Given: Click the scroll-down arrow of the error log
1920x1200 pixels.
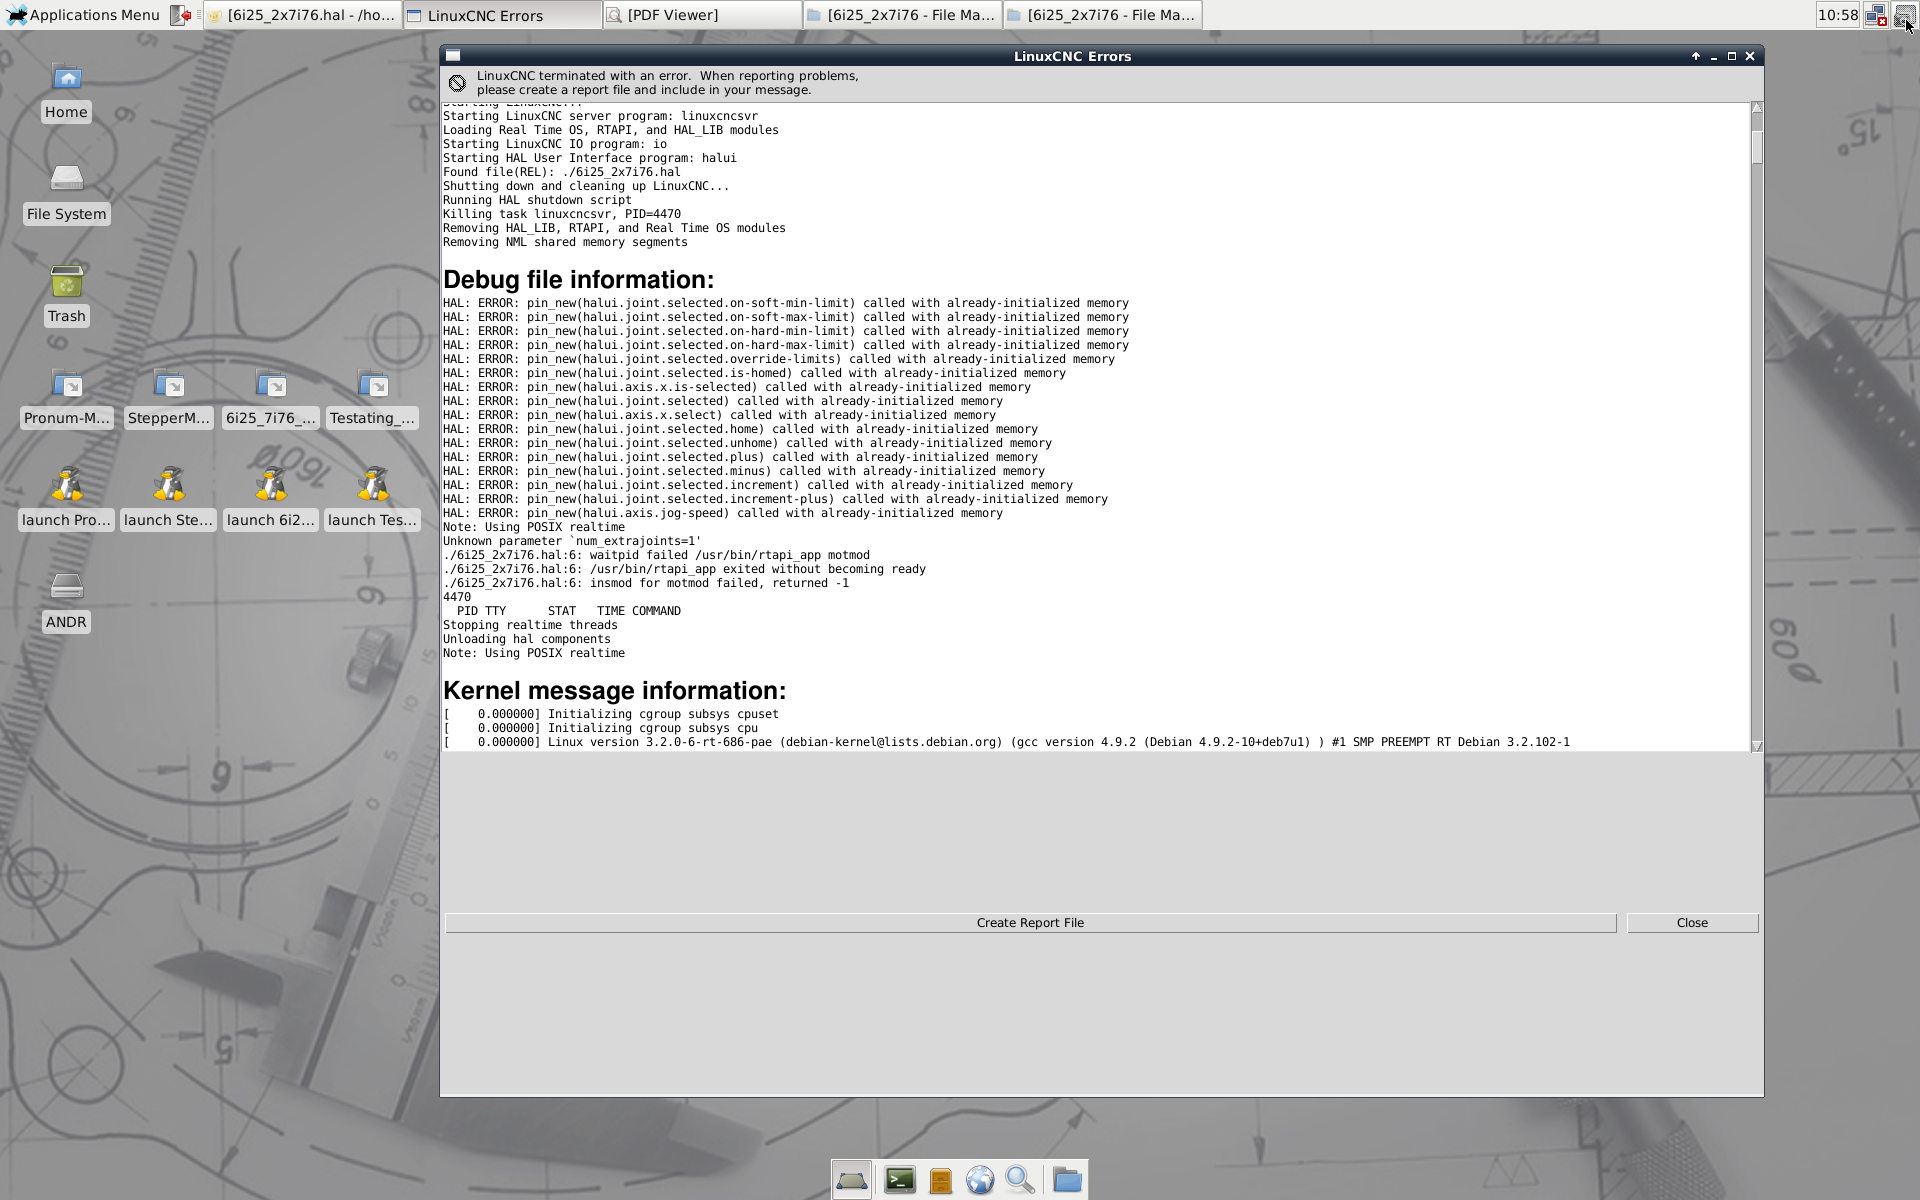Looking at the screenshot, I should 1757,746.
